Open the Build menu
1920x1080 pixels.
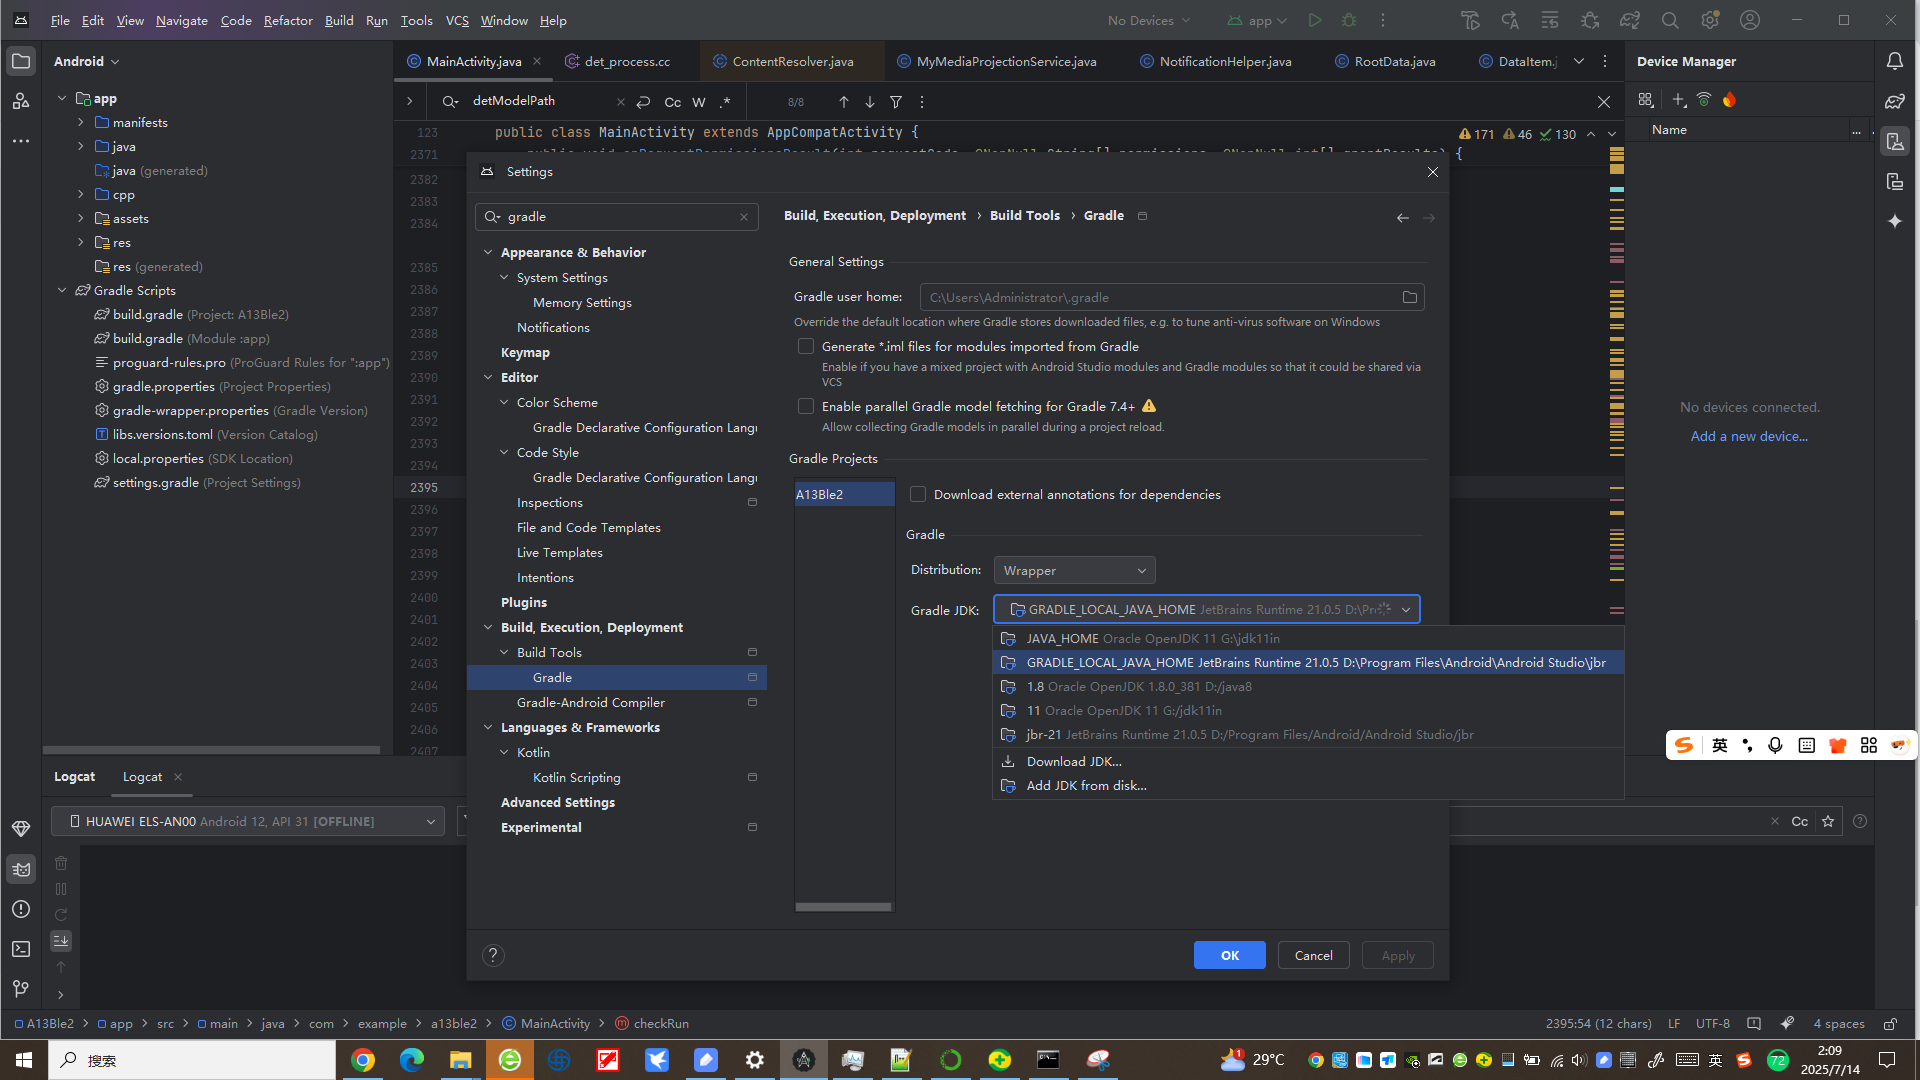(339, 20)
